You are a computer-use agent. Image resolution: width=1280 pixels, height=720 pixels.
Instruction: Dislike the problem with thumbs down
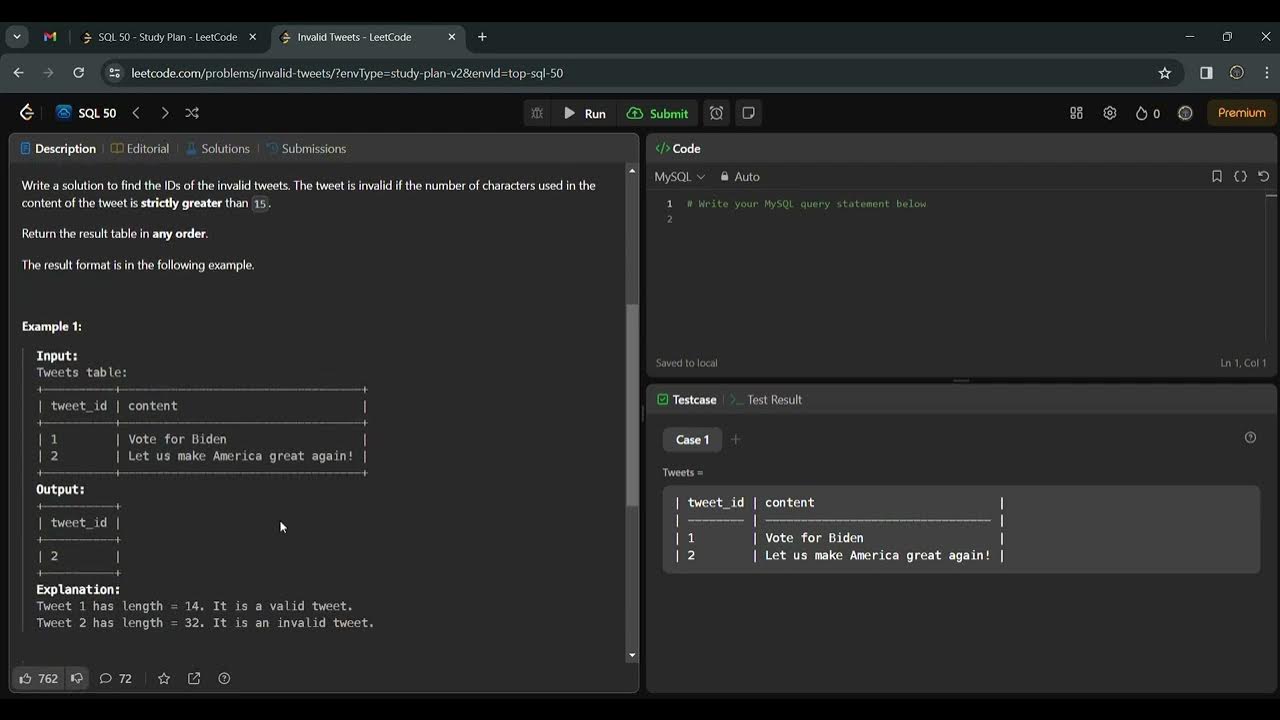click(x=77, y=678)
